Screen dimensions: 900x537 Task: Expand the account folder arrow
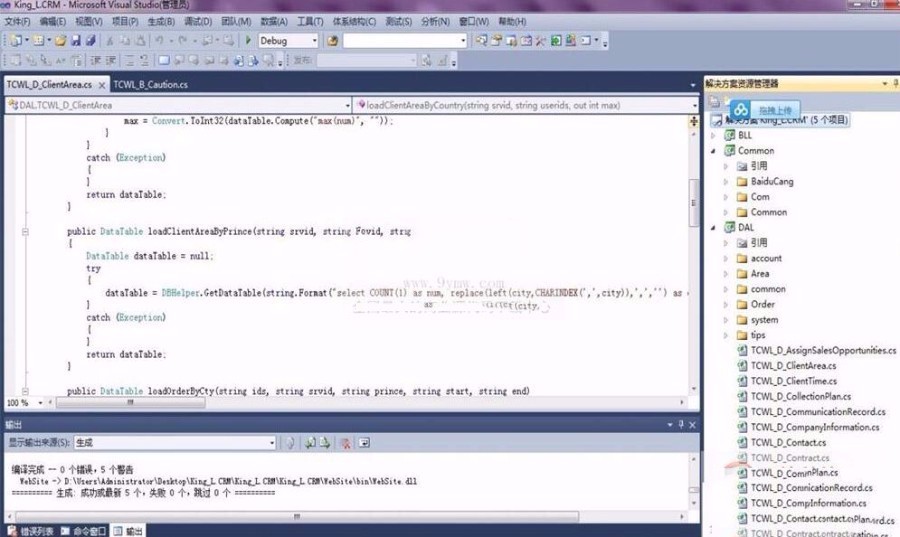(726, 259)
